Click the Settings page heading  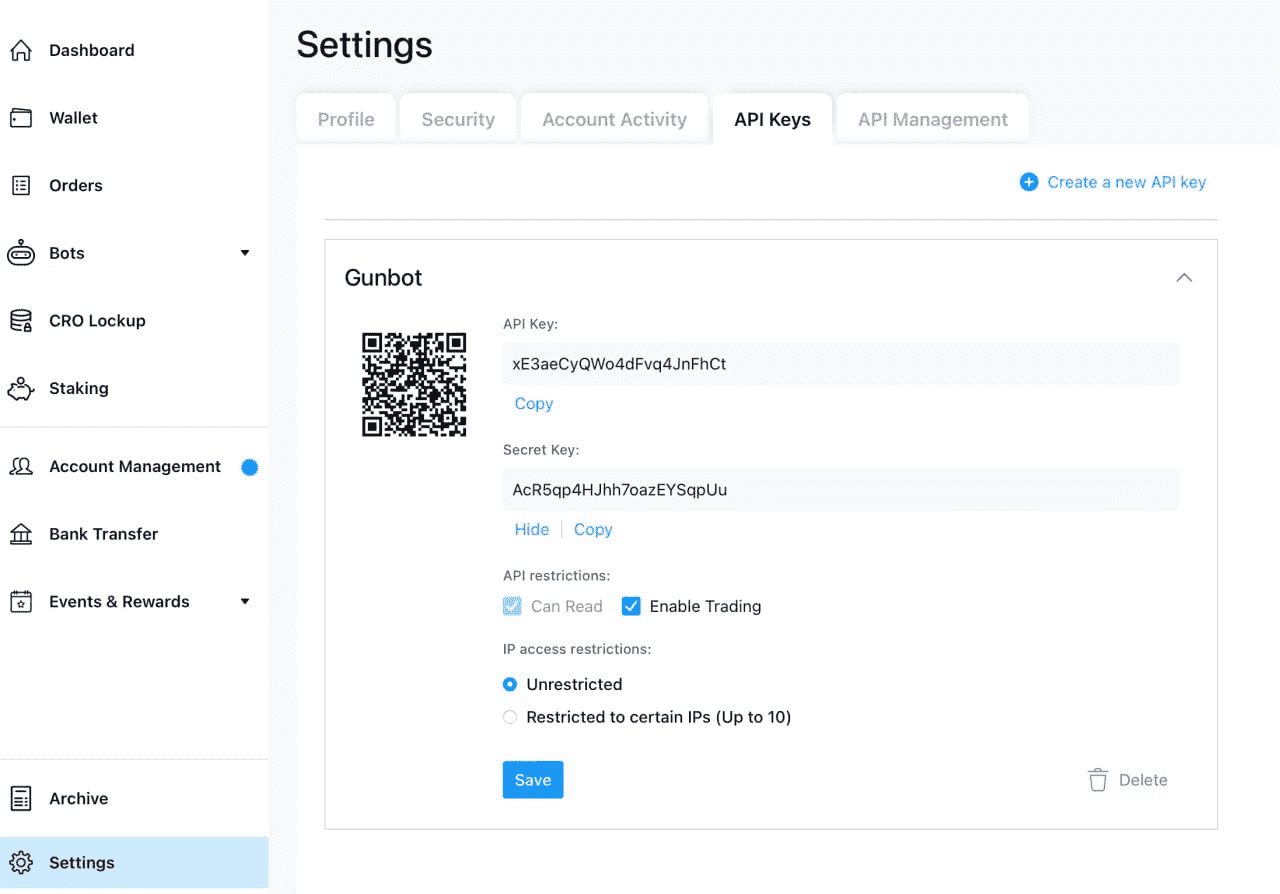[x=365, y=45]
